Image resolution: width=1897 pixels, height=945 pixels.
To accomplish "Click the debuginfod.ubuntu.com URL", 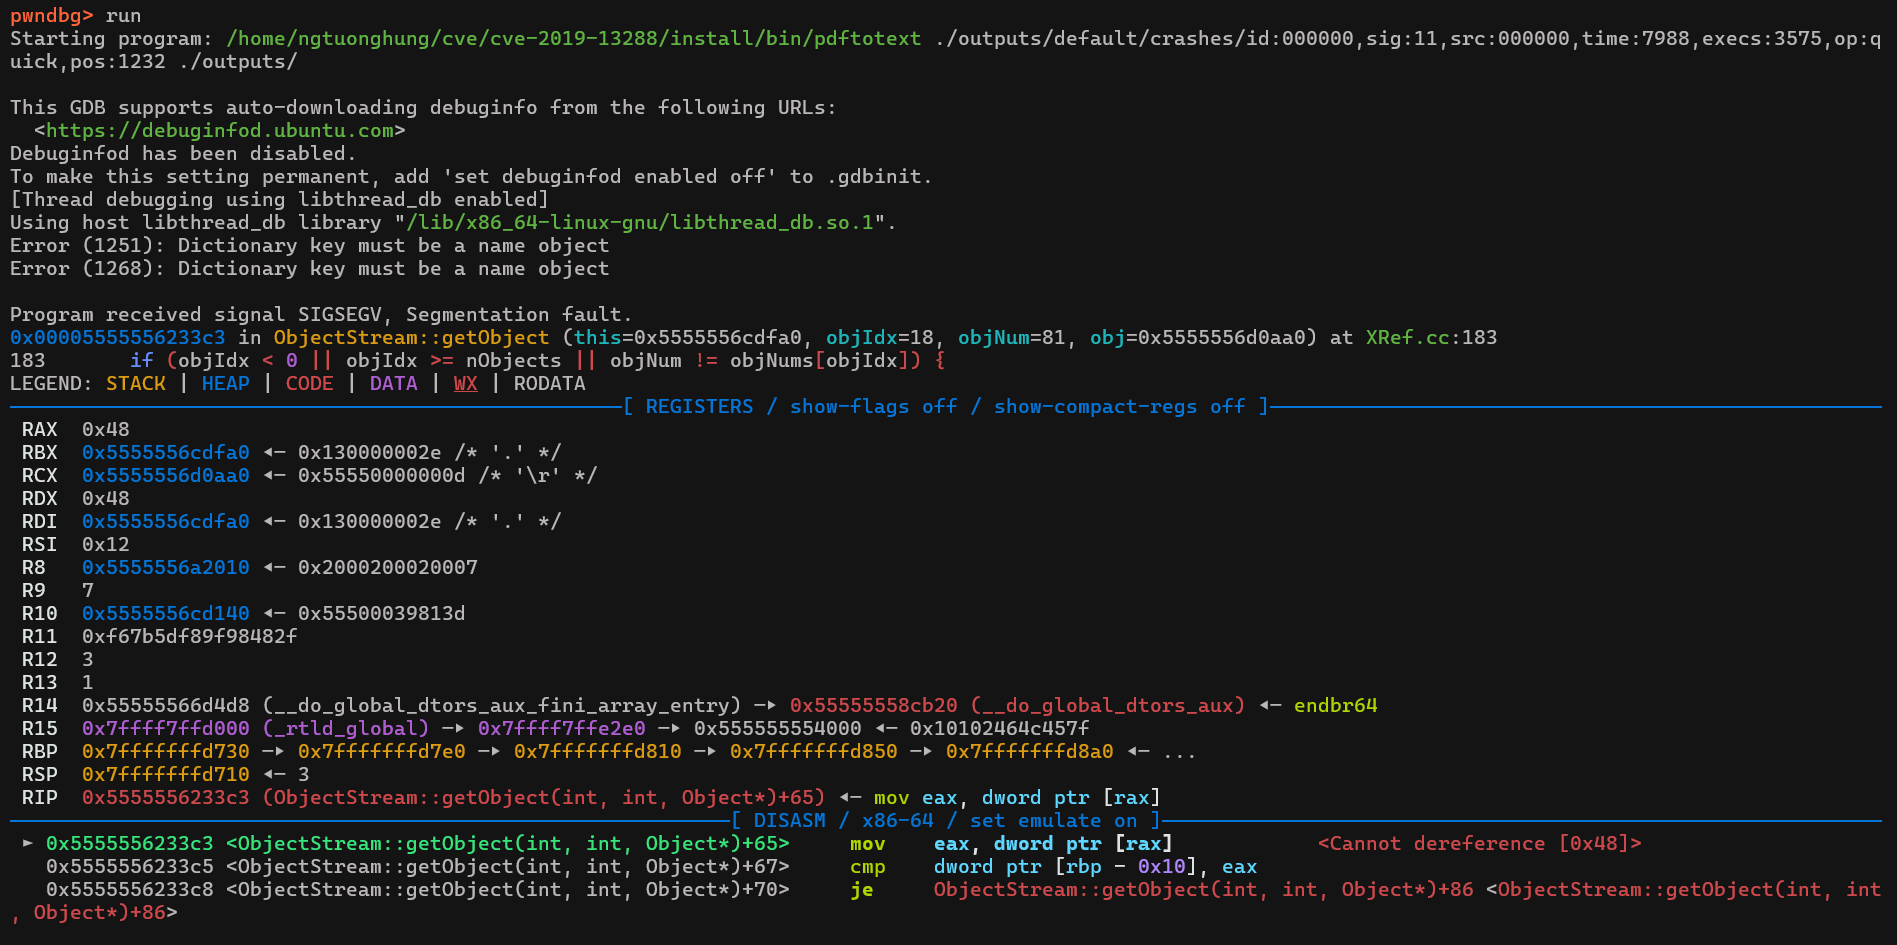I will click(219, 130).
